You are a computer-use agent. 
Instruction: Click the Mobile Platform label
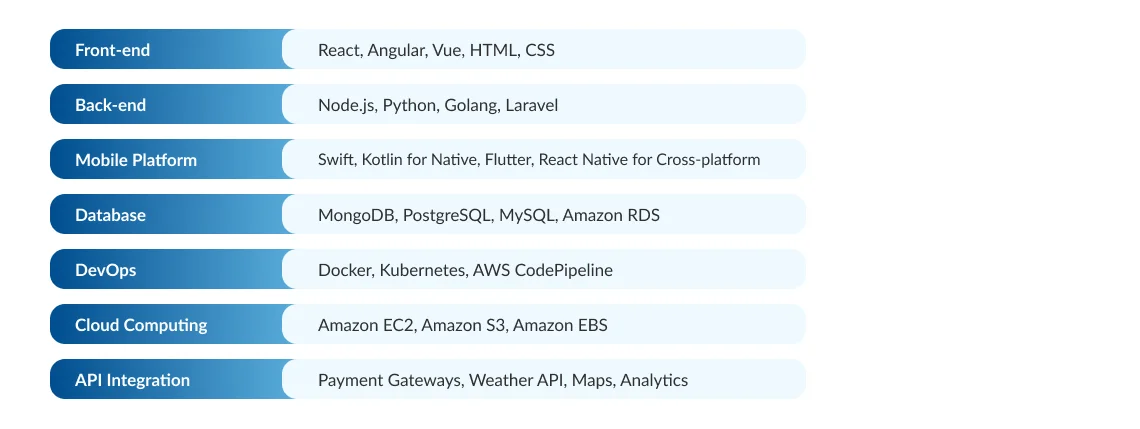136,160
